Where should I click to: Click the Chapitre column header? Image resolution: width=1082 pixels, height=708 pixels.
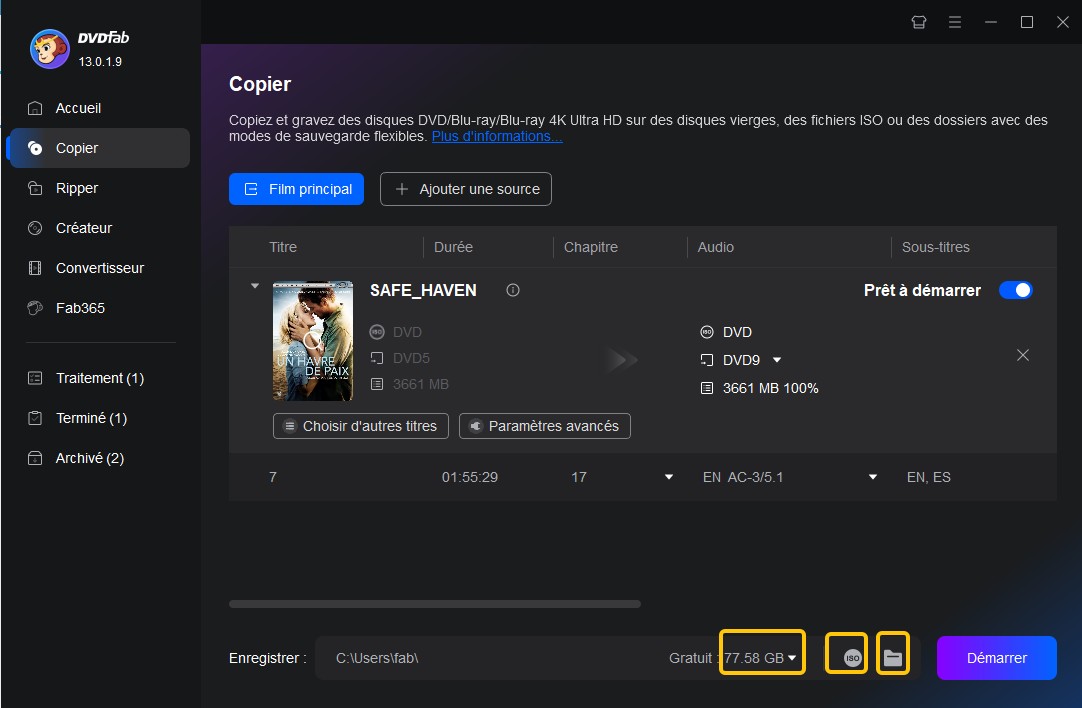point(591,247)
